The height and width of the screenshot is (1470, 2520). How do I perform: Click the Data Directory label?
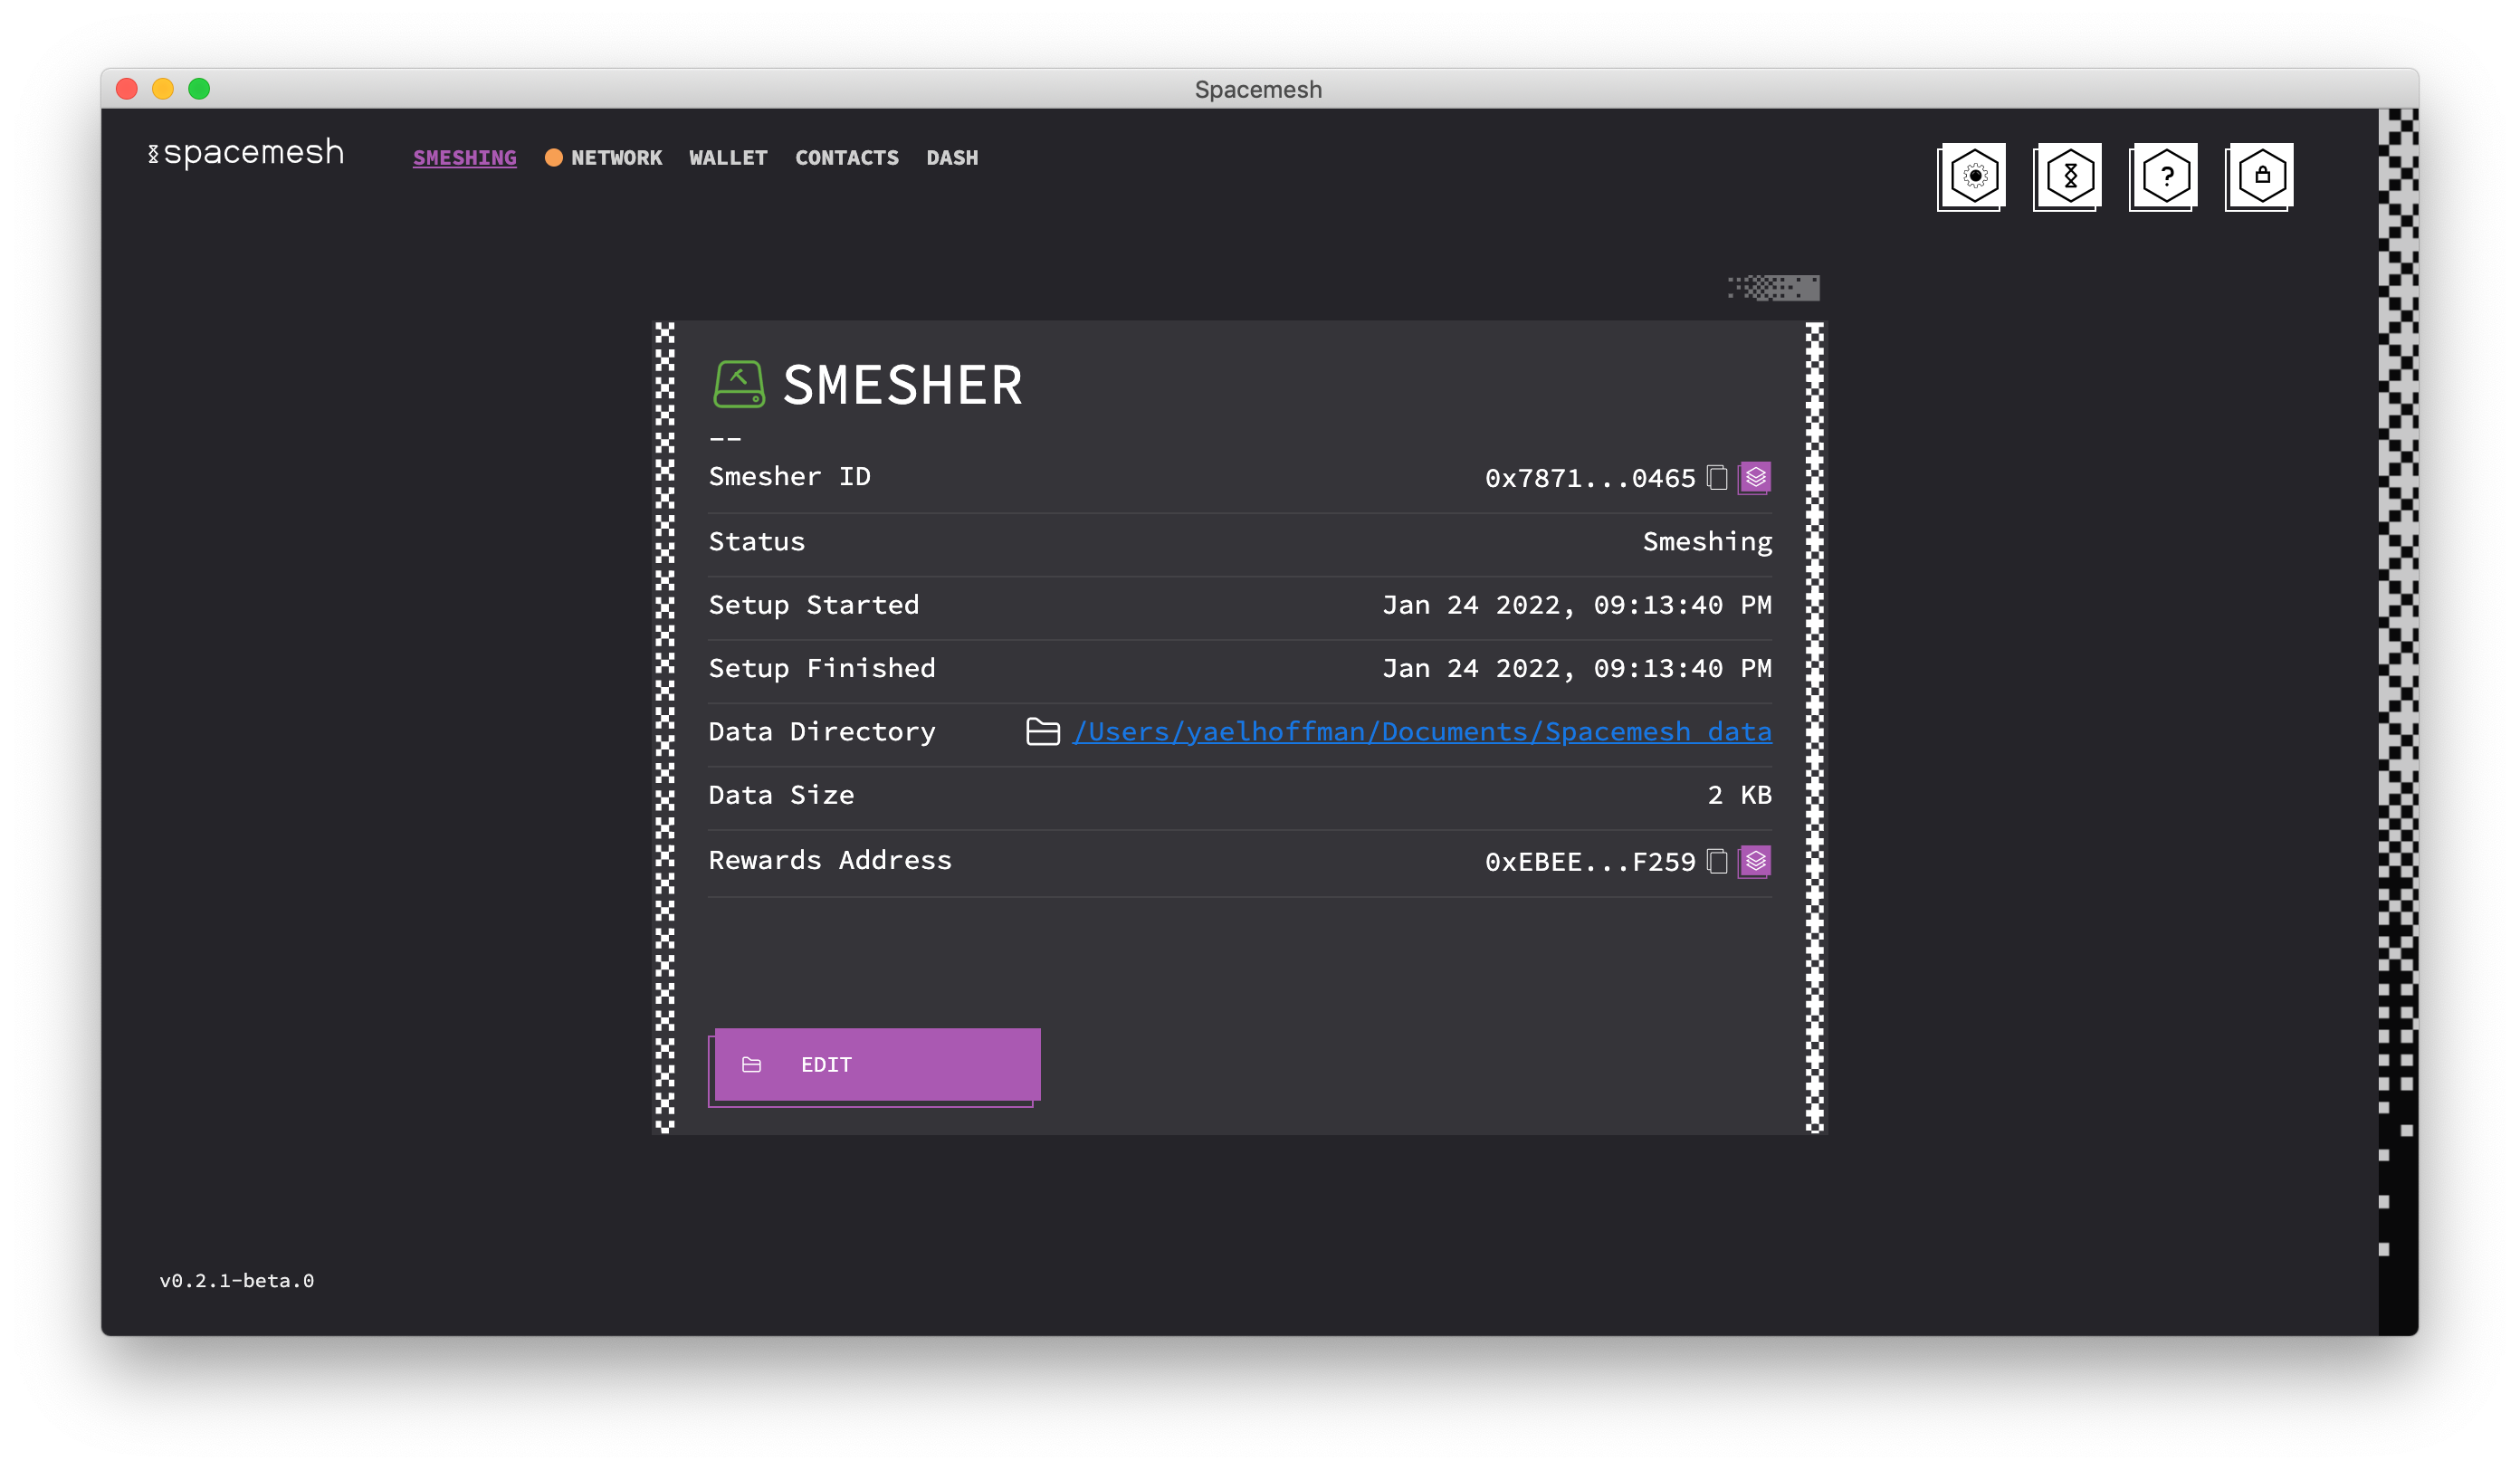pyautogui.click(x=822, y=732)
